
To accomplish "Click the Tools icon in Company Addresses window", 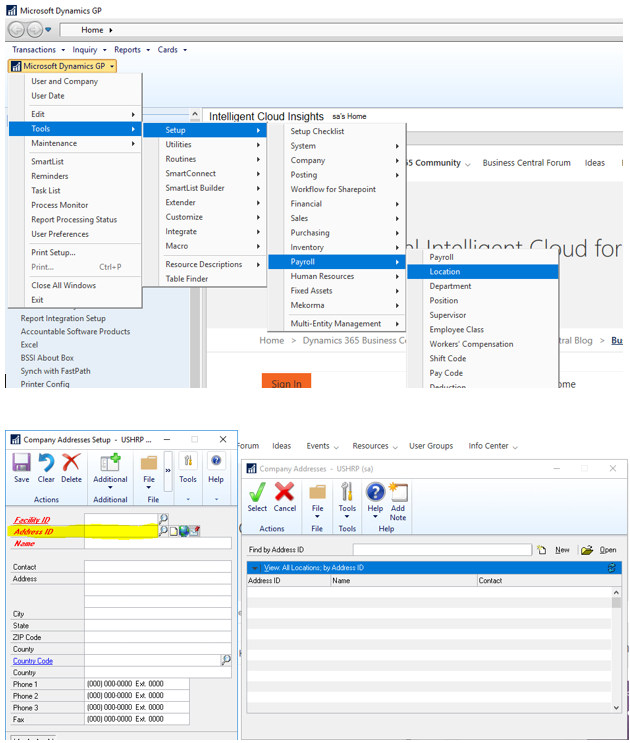I will point(347,492).
